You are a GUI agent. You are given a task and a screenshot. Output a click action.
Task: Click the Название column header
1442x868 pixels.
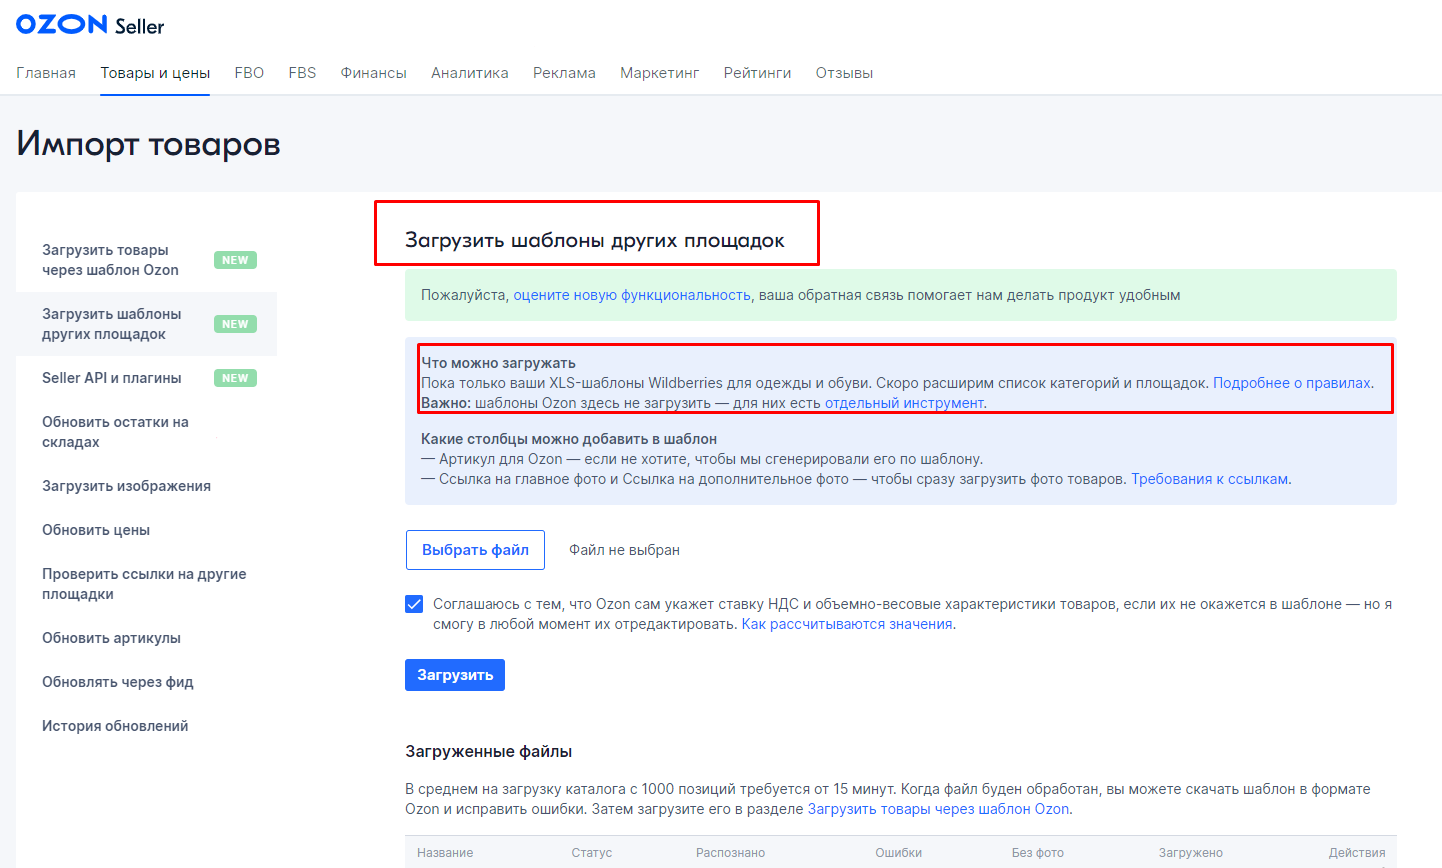click(x=445, y=853)
